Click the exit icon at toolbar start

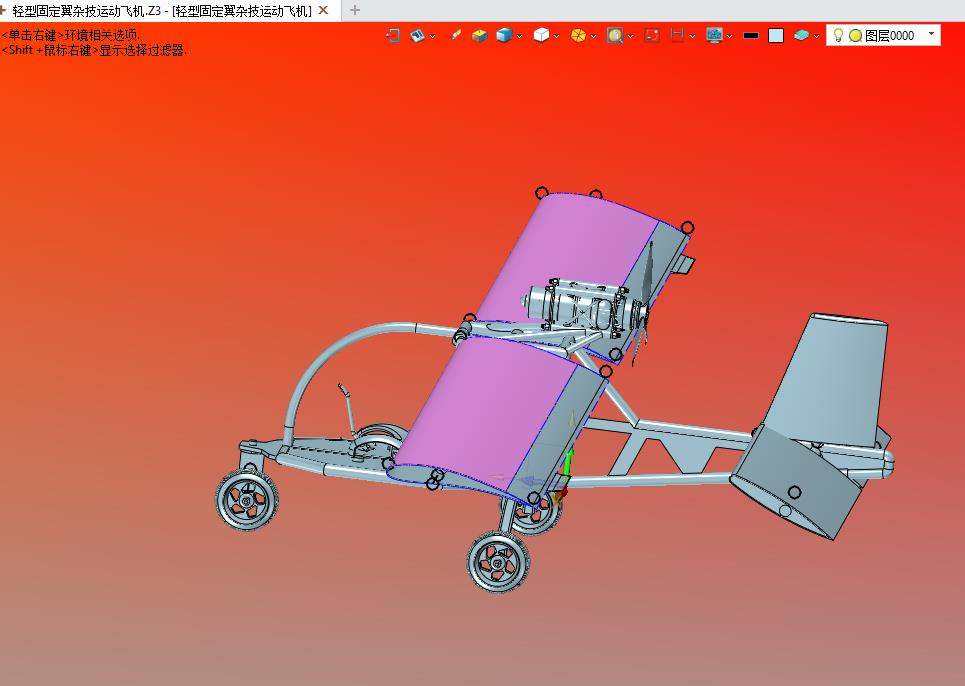(x=393, y=35)
